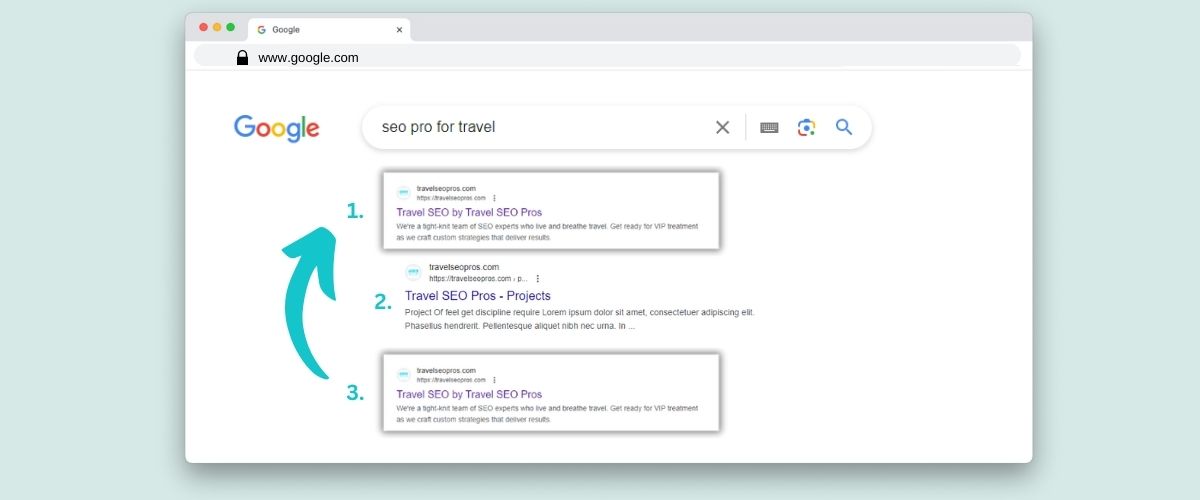
Task: Close the Google browser tab
Action: 400,30
